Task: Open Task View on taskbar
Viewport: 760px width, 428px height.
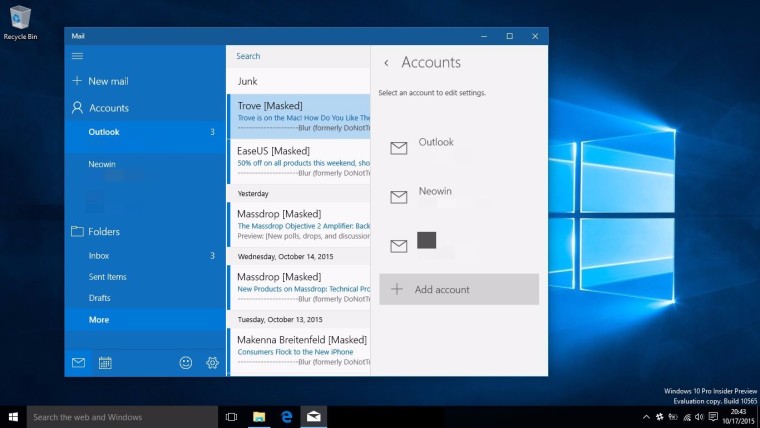Action: coord(232,417)
